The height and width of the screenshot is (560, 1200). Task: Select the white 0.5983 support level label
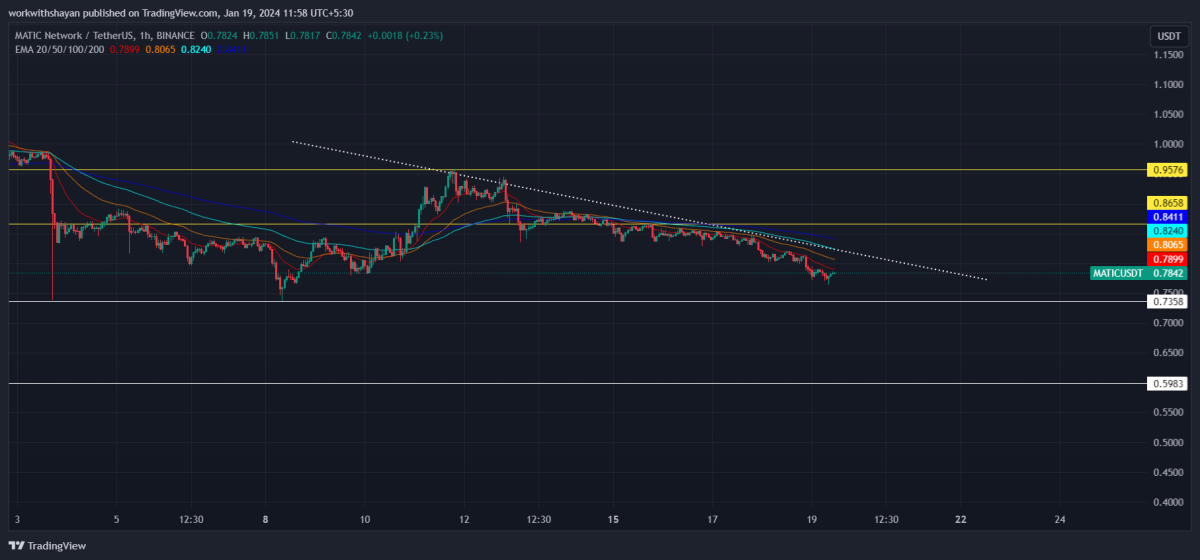(1167, 383)
